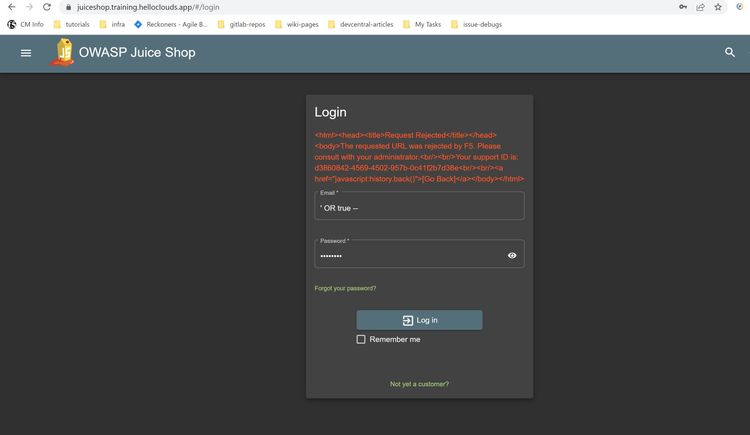This screenshot has height=435, width=750.
Task: Click the Login heading text
Action: pyautogui.click(x=331, y=112)
